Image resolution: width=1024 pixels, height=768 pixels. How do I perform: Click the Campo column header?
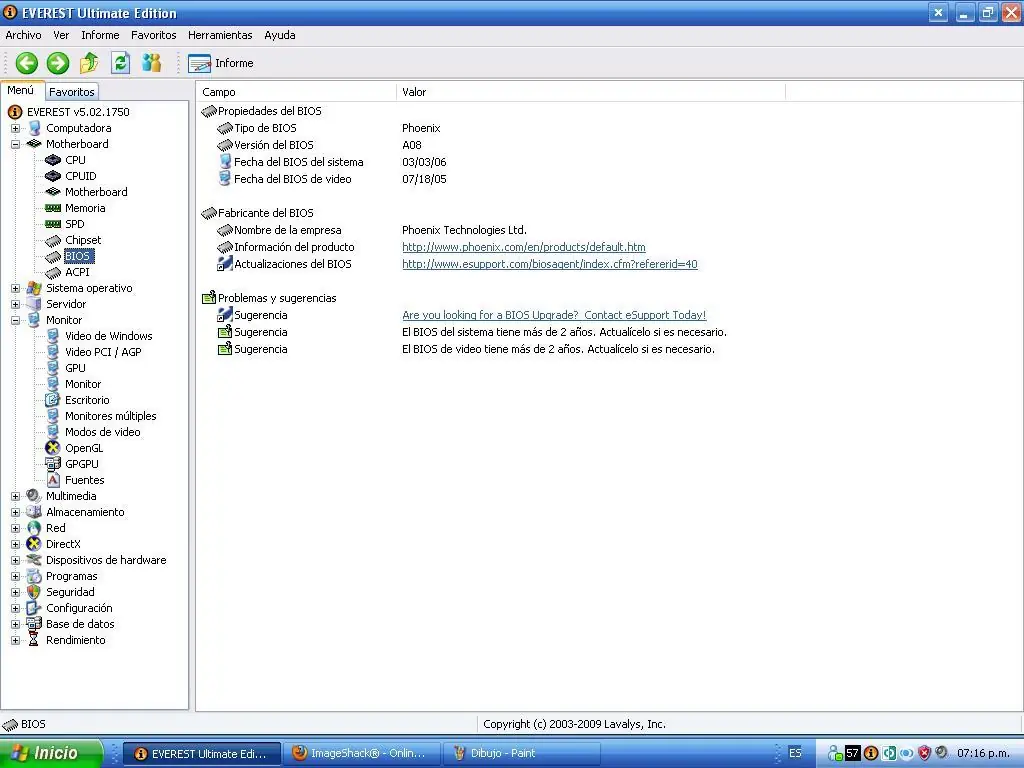[296, 92]
